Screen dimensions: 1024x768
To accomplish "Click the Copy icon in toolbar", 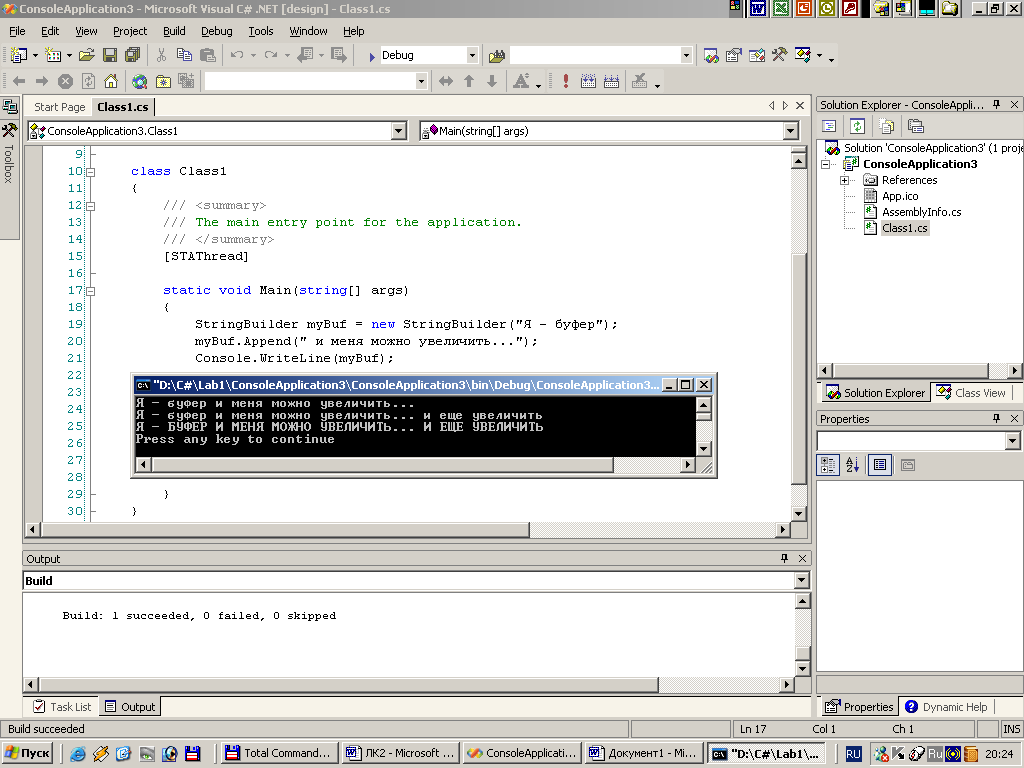I will pos(184,56).
